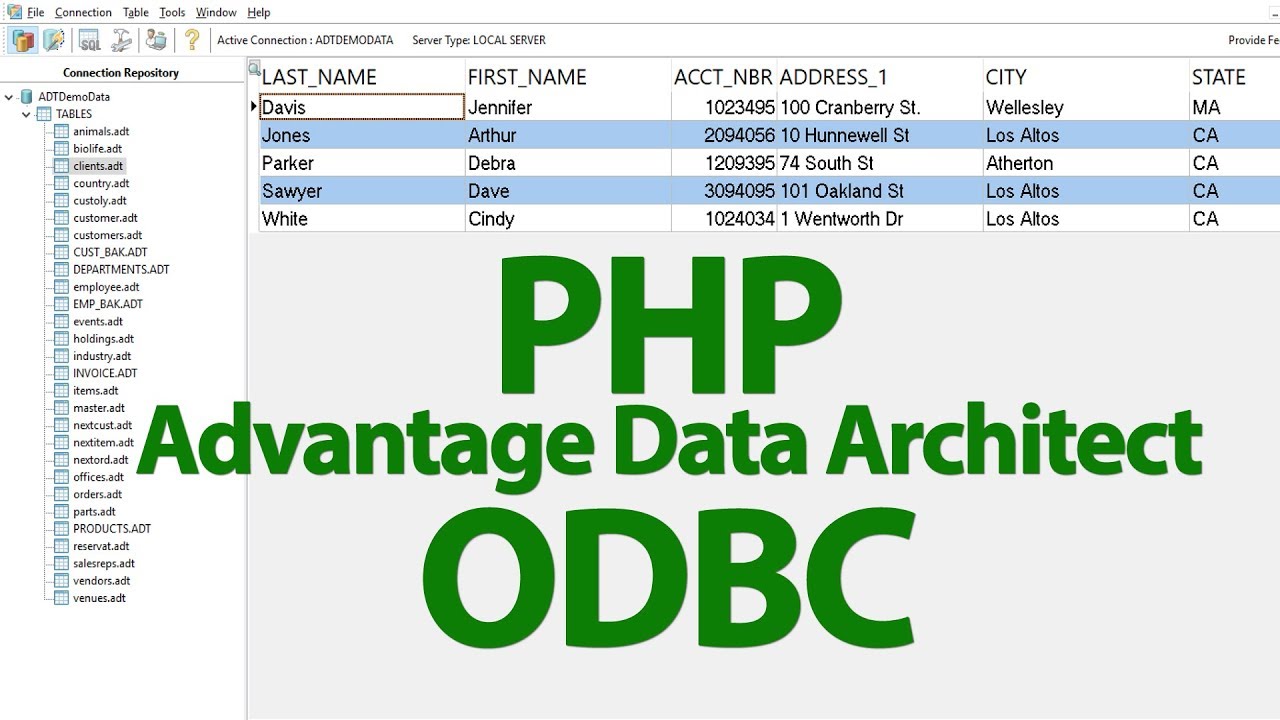Viewport: 1280px width, 720px height.
Task: Click the table icon beside country.adt
Action: (62, 183)
